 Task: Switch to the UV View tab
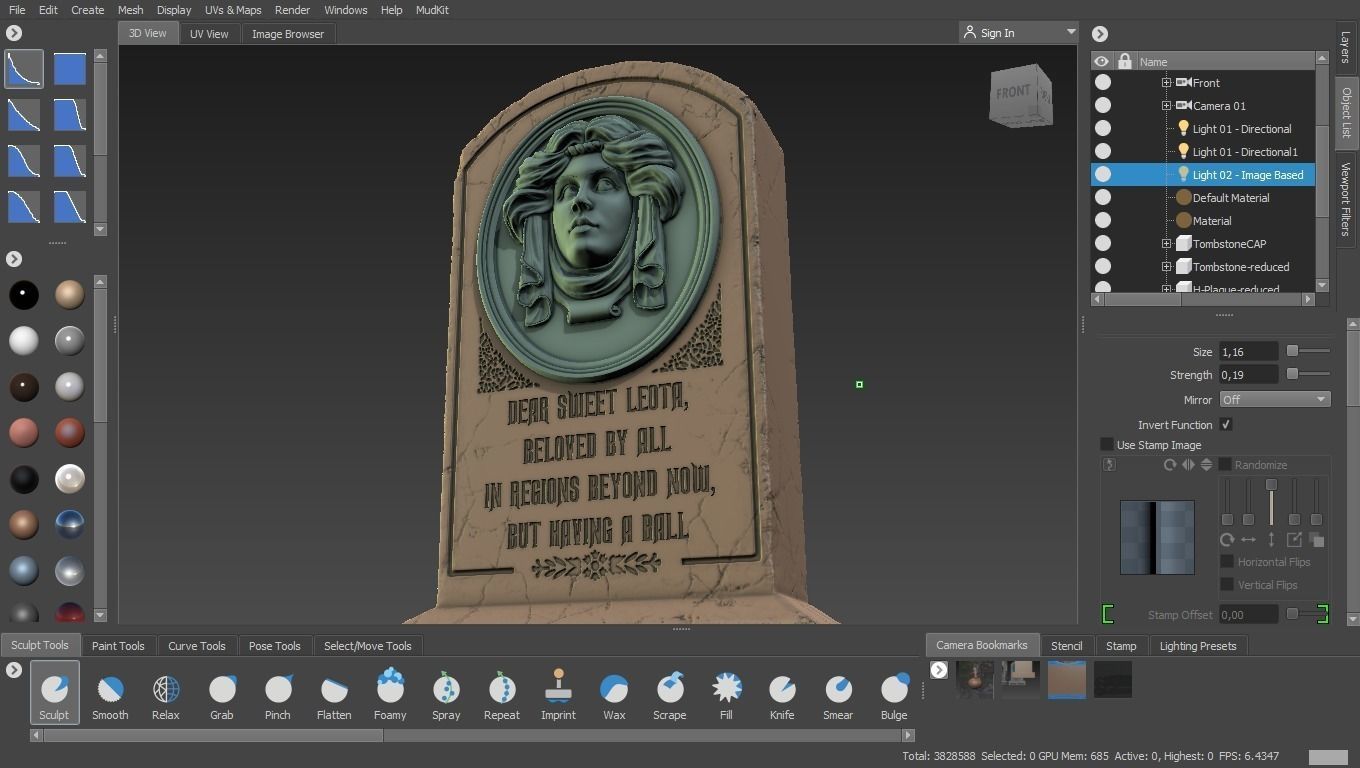(209, 34)
